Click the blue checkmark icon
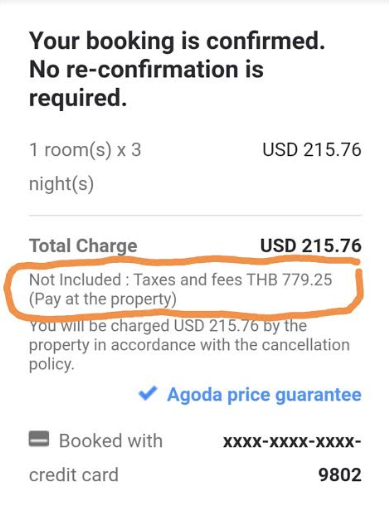Viewport: 389px width, 512px height. coord(148,394)
